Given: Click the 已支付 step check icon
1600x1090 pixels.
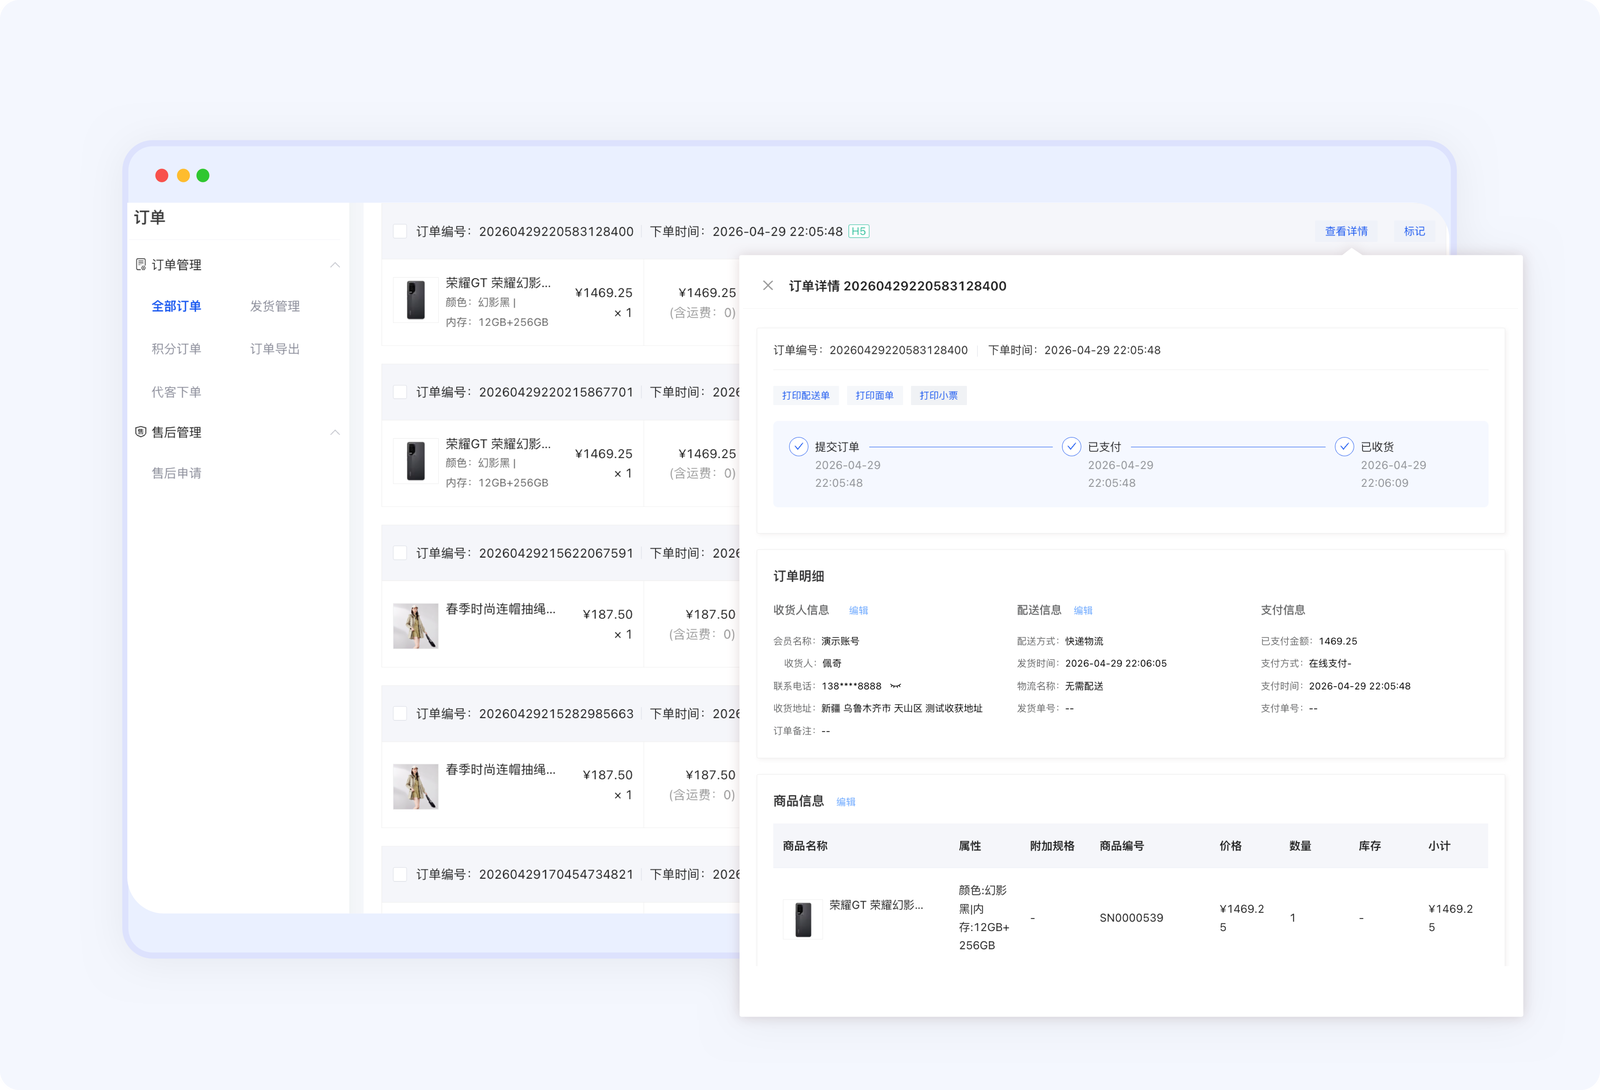Looking at the screenshot, I should point(1071,447).
